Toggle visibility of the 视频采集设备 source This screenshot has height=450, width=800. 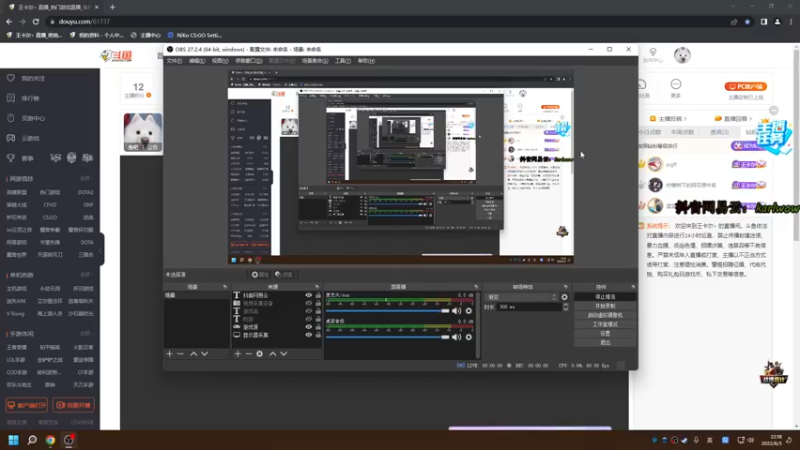pyautogui.click(x=308, y=303)
